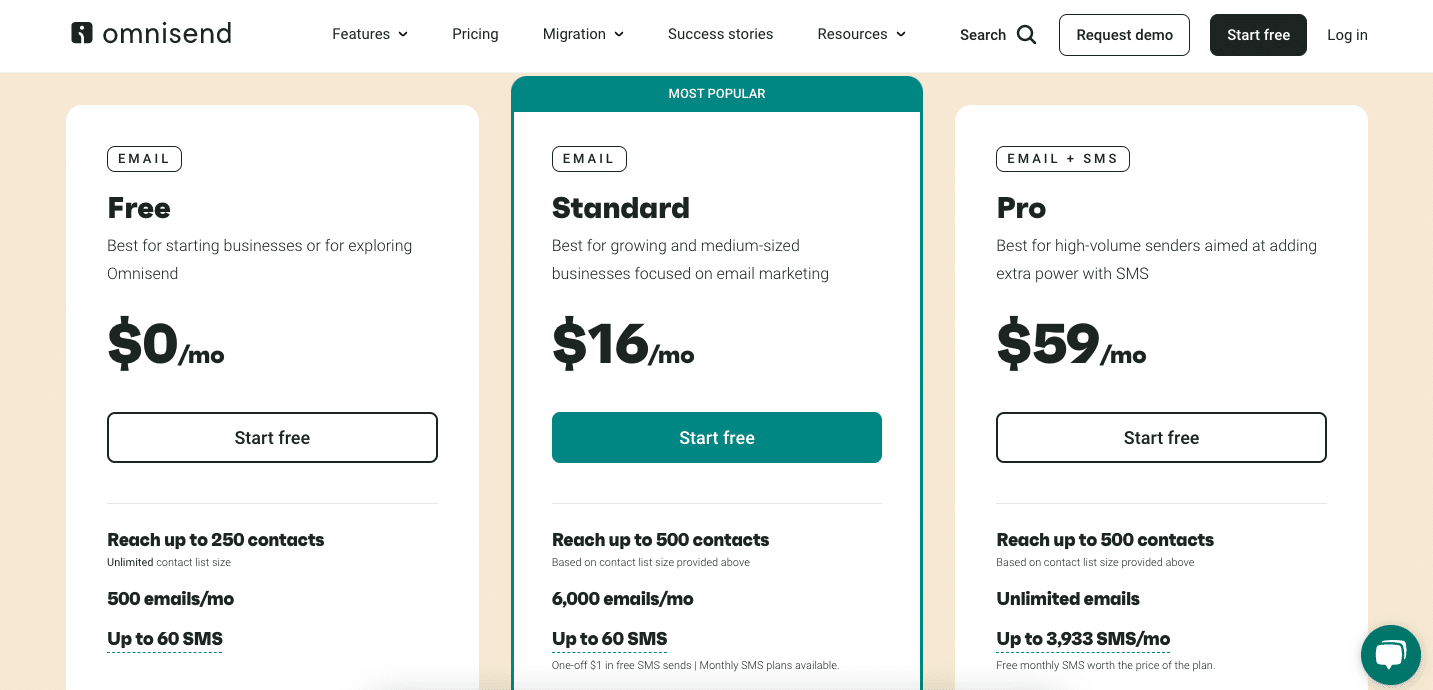Start free on the Pro plan
The height and width of the screenshot is (690, 1433).
1161,437
